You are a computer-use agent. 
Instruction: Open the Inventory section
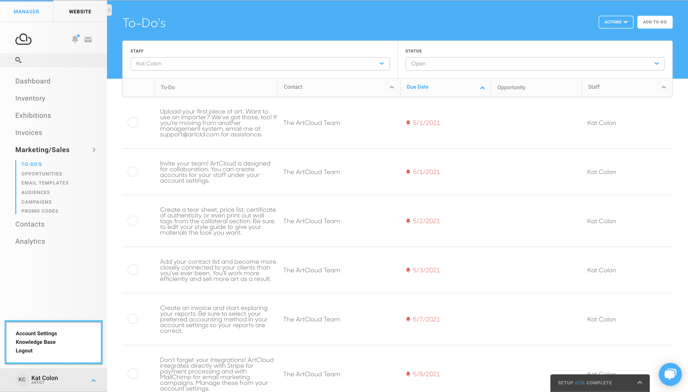pyautogui.click(x=30, y=98)
